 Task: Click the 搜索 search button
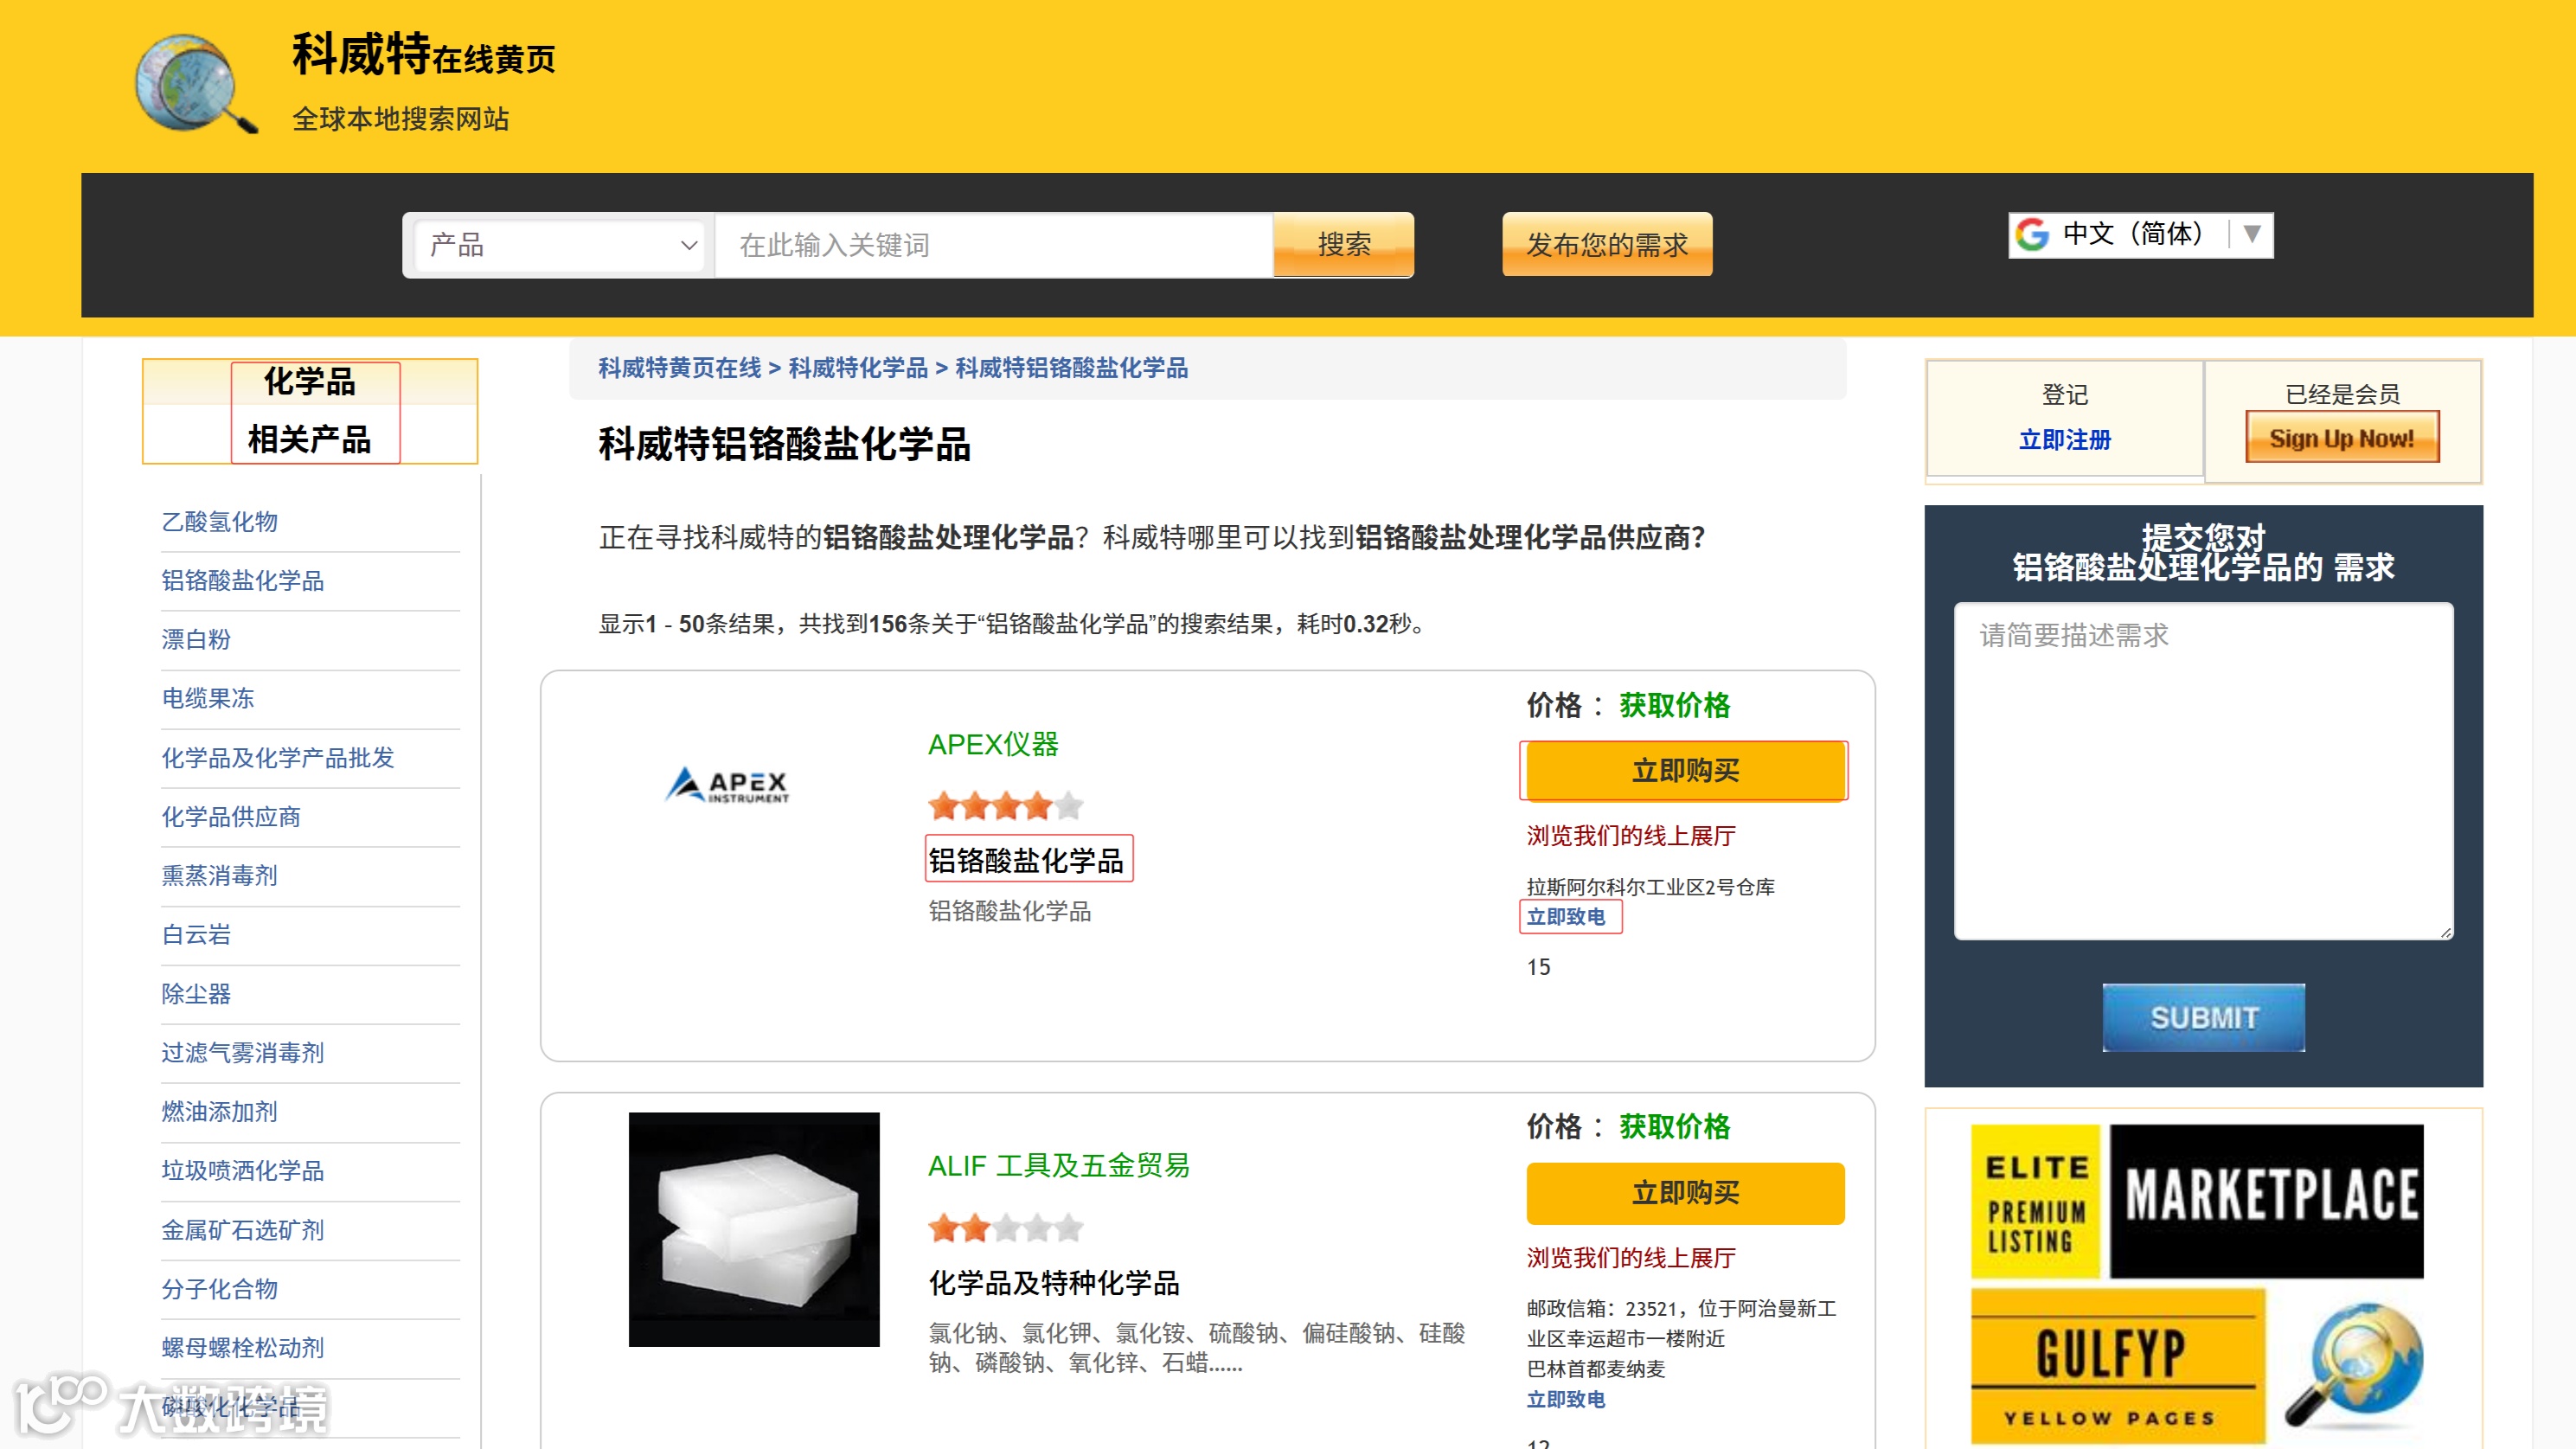[1343, 245]
